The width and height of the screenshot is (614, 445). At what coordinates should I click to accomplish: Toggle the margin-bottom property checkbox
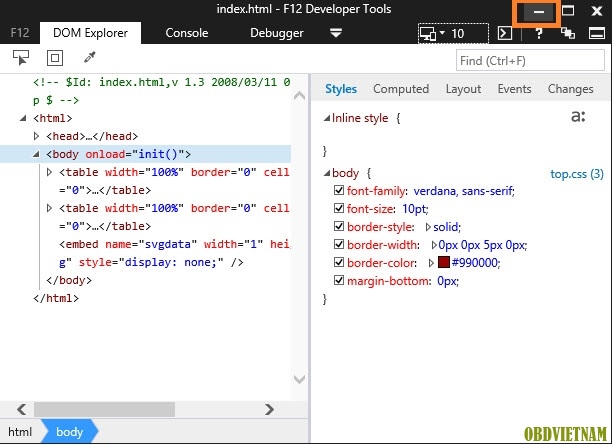[x=339, y=280]
